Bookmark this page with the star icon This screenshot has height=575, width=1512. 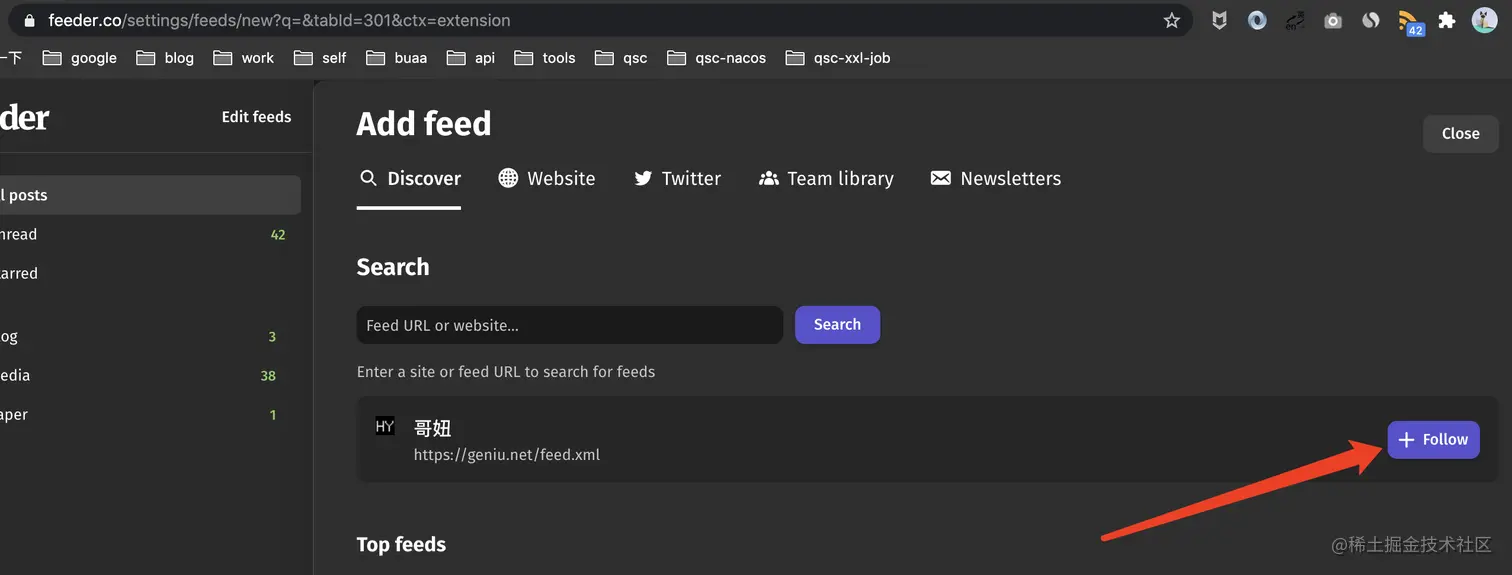point(1172,21)
